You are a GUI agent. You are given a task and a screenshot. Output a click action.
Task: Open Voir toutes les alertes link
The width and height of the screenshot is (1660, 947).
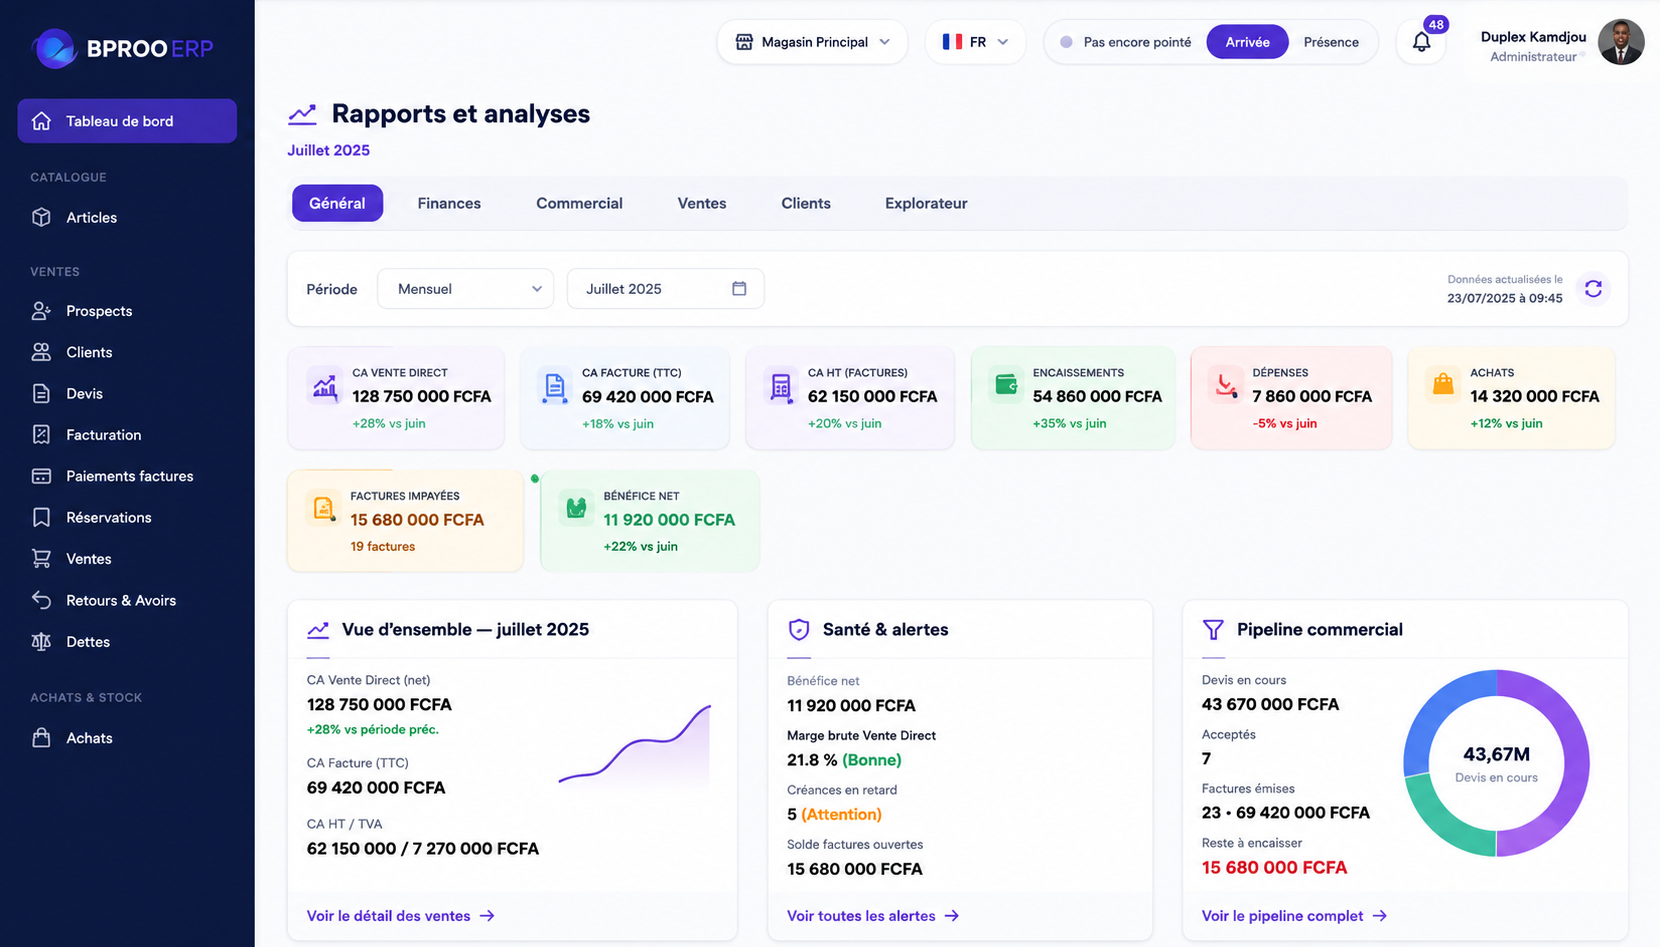point(873,916)
